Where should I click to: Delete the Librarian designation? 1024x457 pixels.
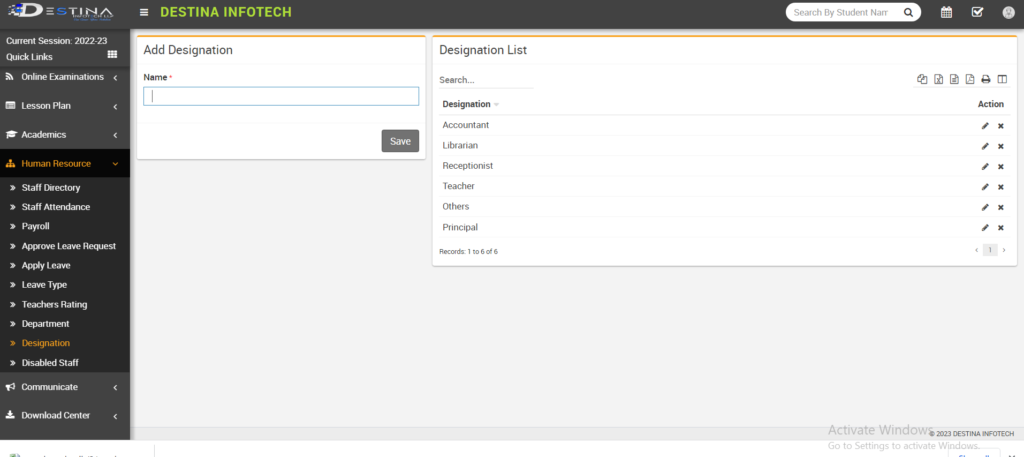click(1000, 146)
